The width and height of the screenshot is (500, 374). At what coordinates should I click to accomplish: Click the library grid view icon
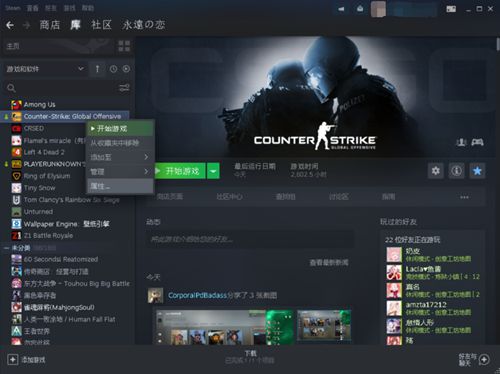[124, 46]
